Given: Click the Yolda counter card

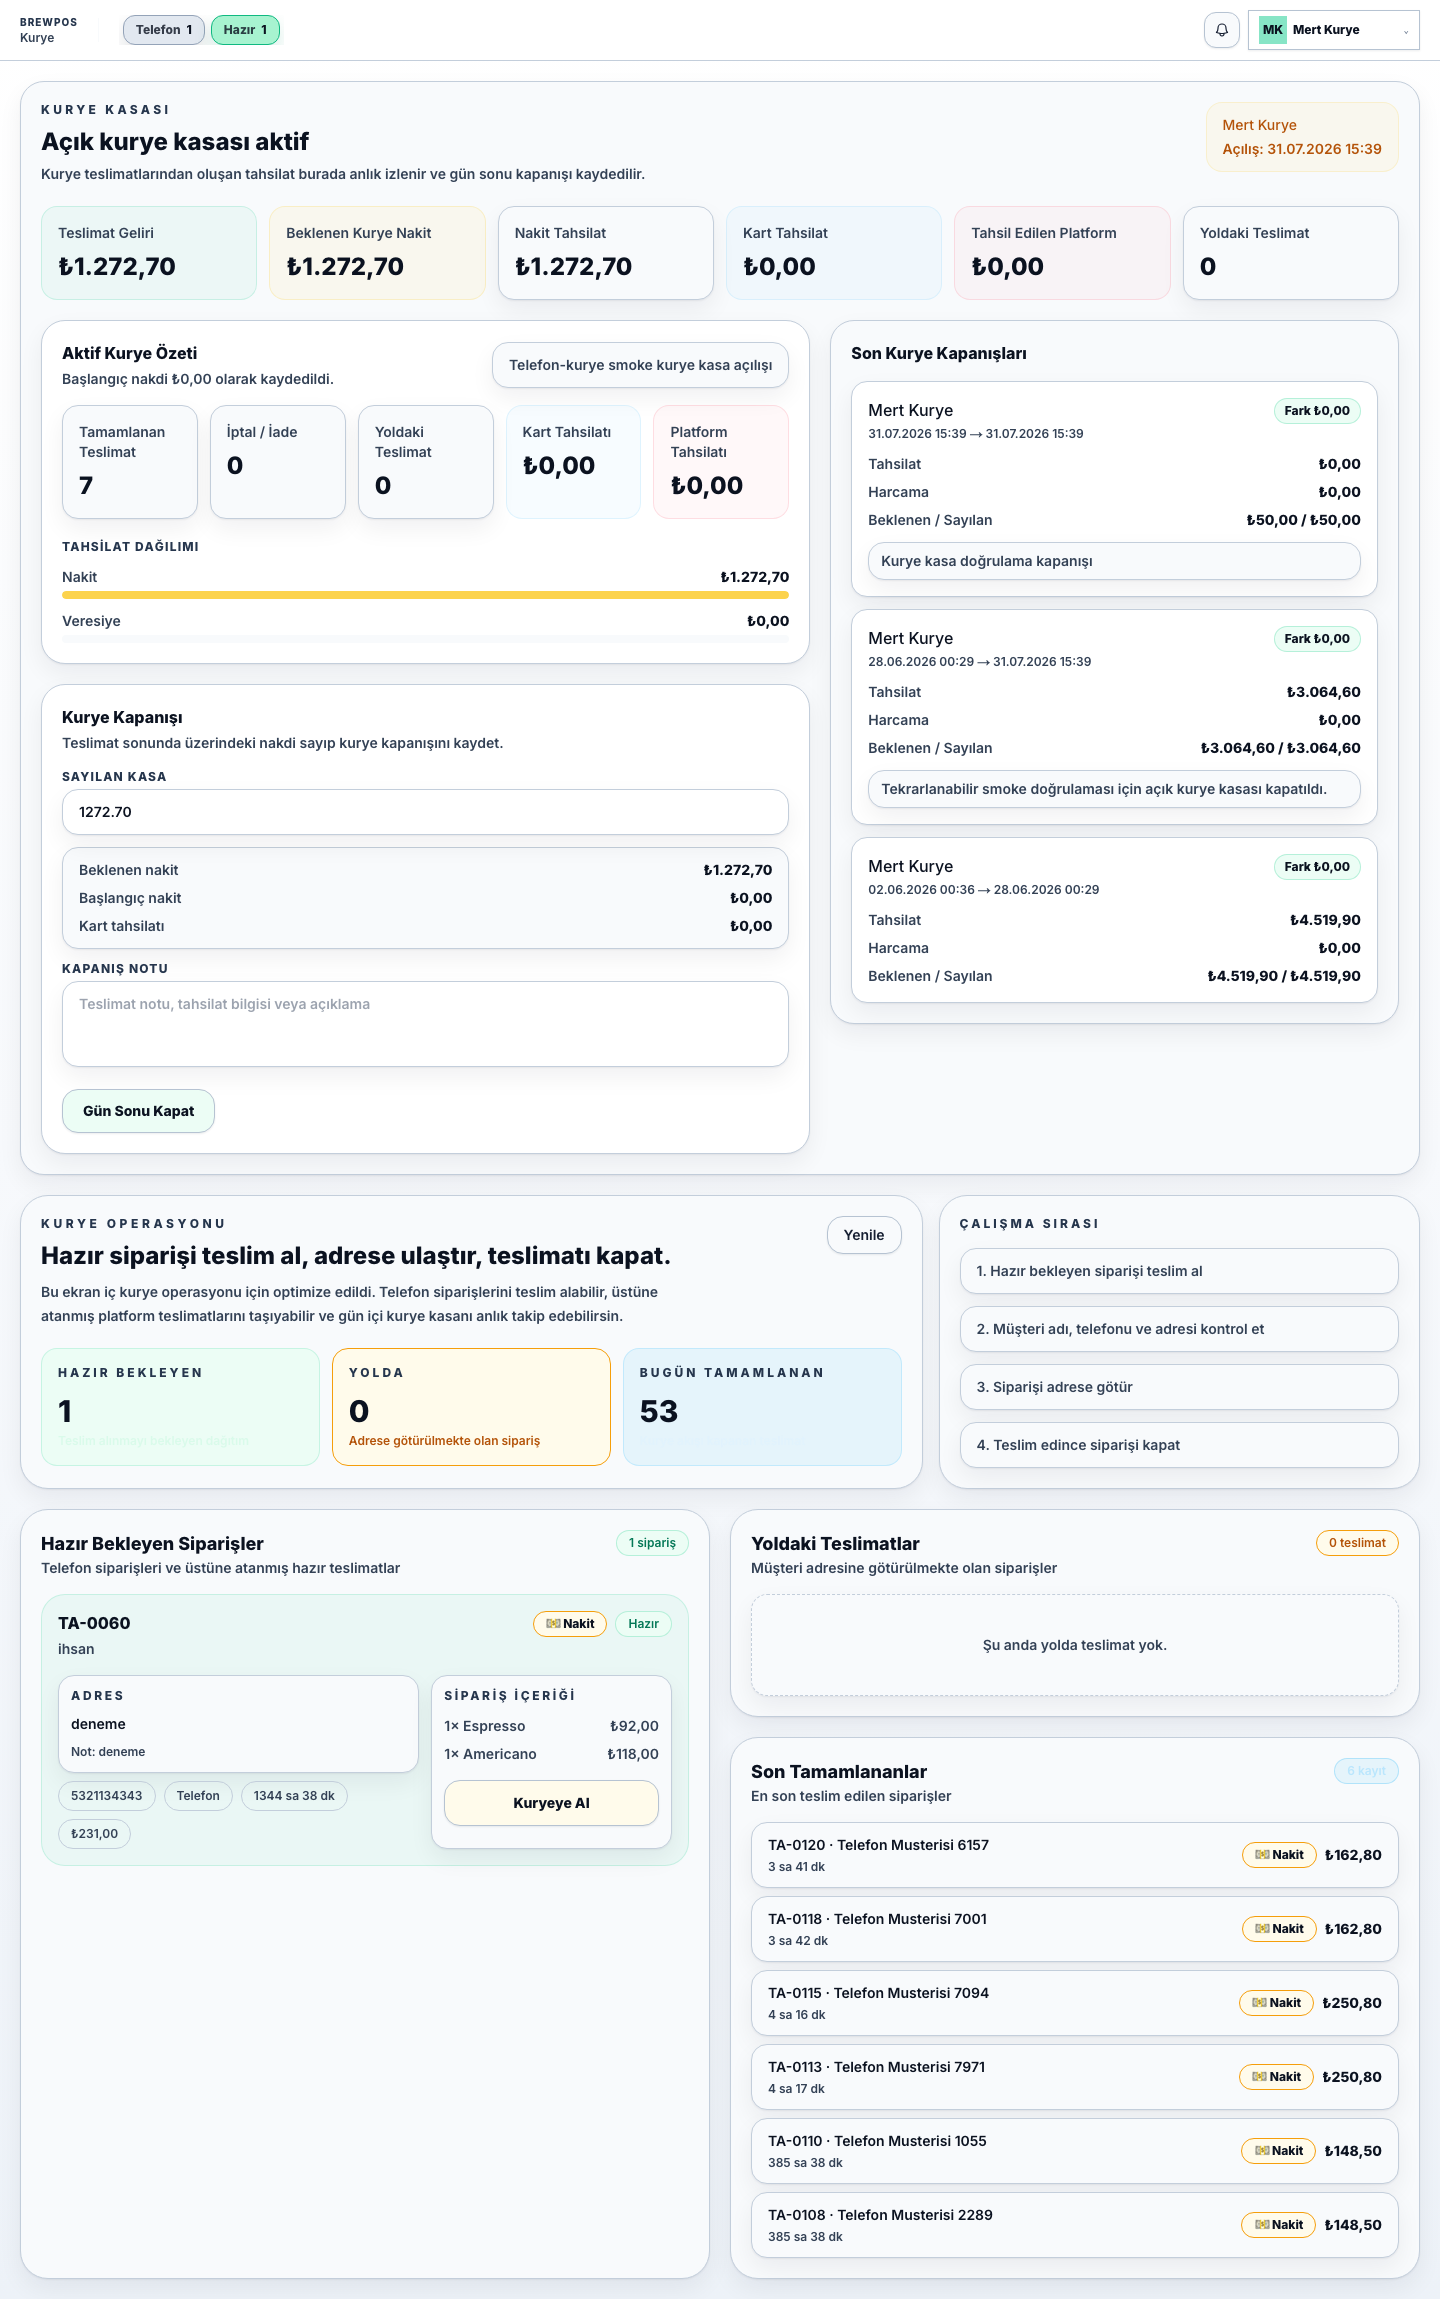Looking at the screenshot, I should click(x=471, y=1407).
